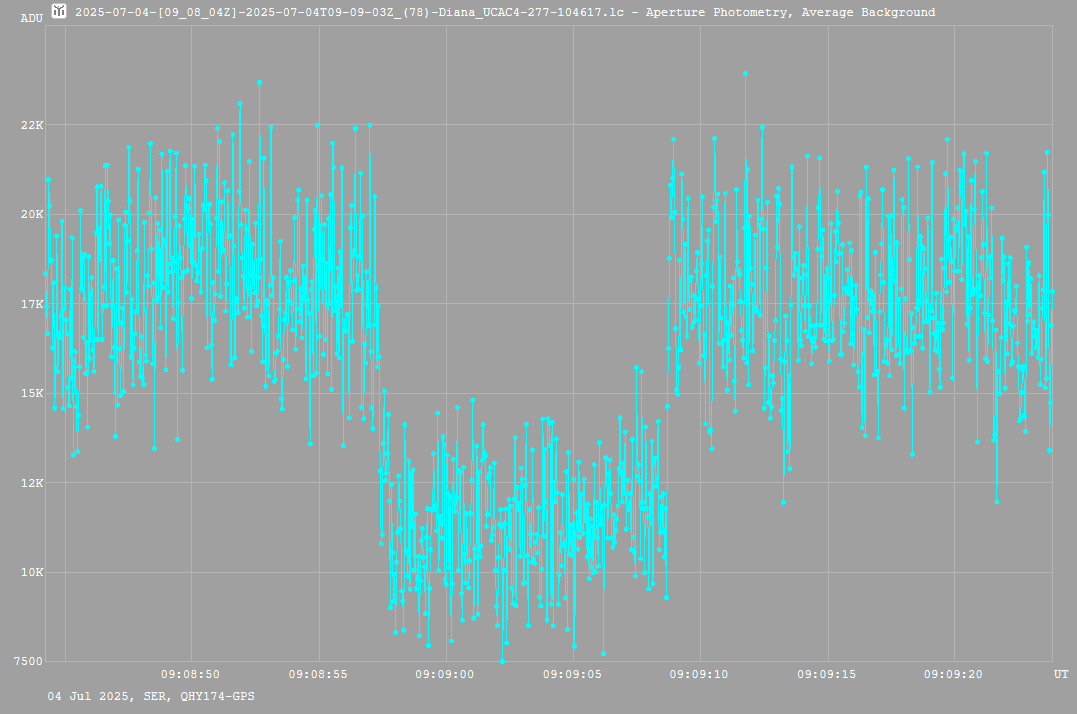Select the 22K y-axis label
Image resolution: width=1077 pixels, height=714 pixels.
tap(33, 125)
